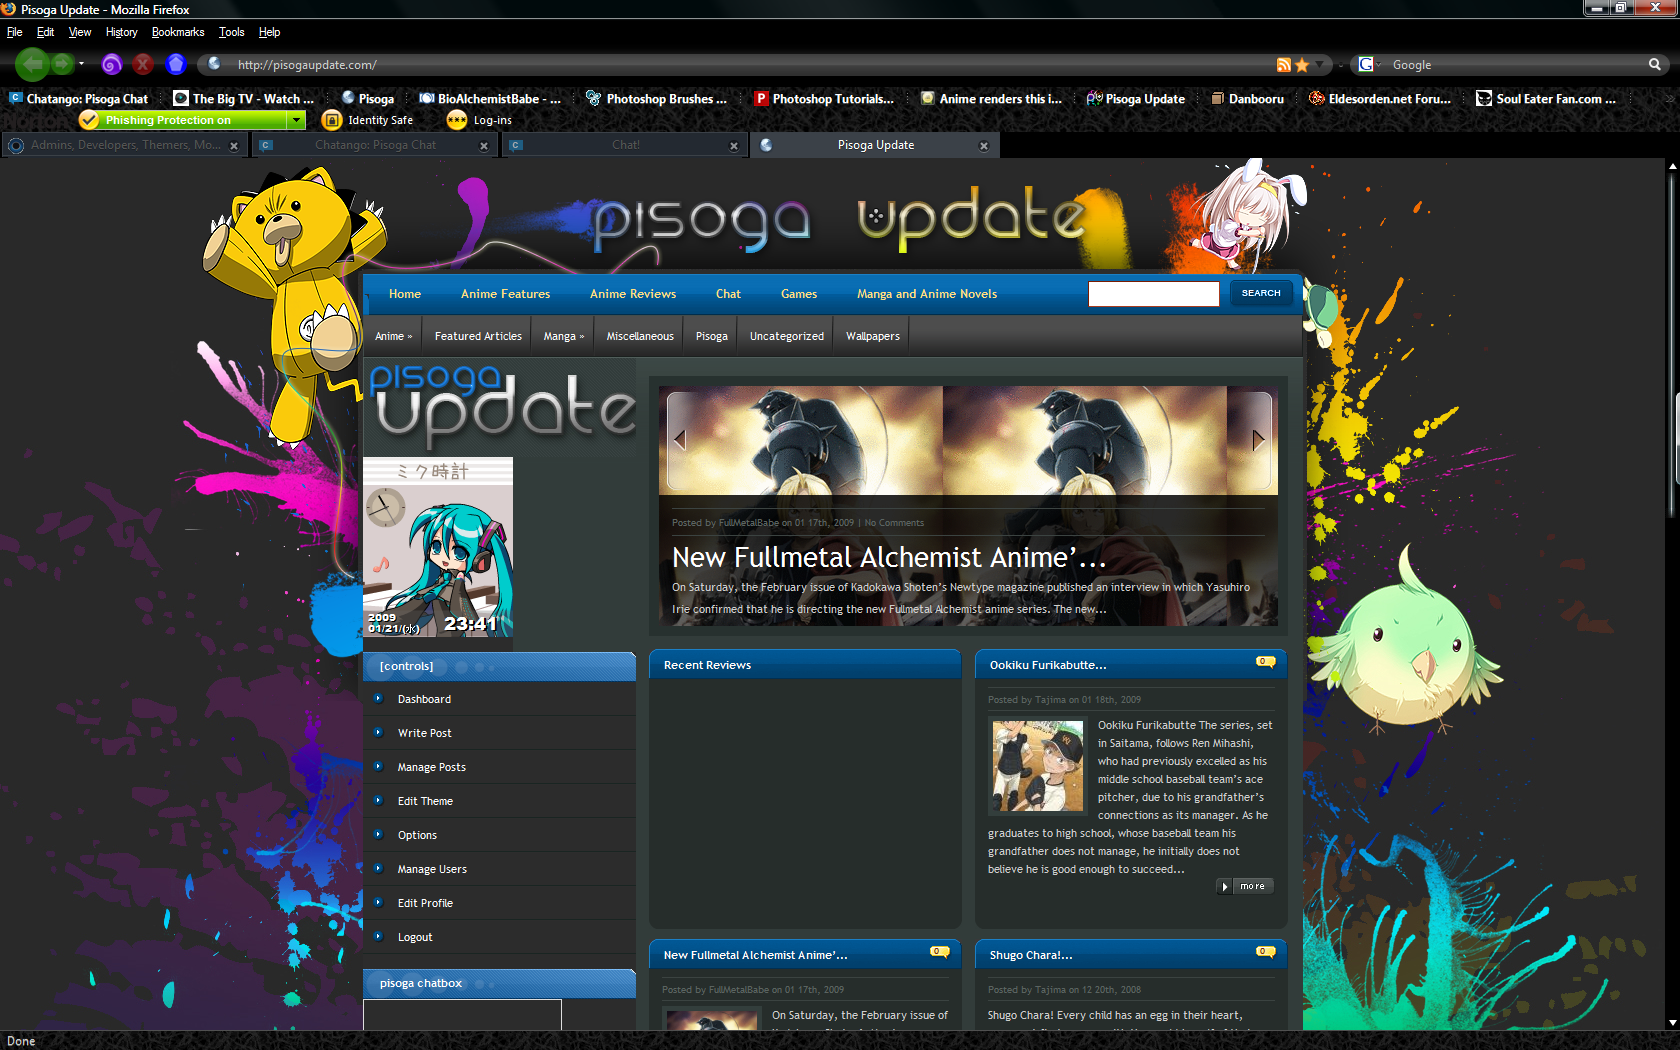Open the Photoshop Brushes bookmark
This screenshot has height=1050, width=1680.
pyautogui.click(x=657, y=99)
